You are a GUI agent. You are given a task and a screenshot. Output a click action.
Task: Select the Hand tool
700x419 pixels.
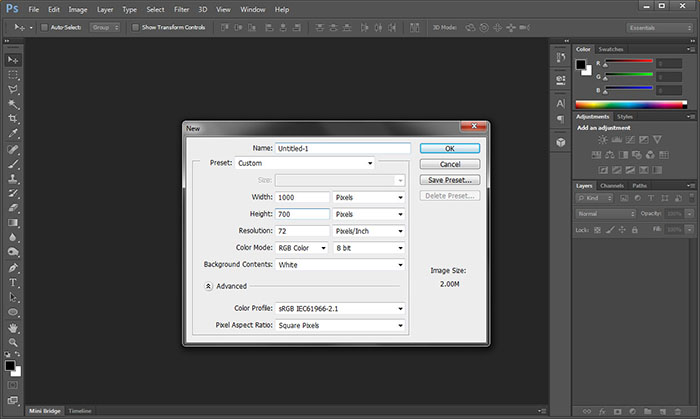tap(14, 326)
